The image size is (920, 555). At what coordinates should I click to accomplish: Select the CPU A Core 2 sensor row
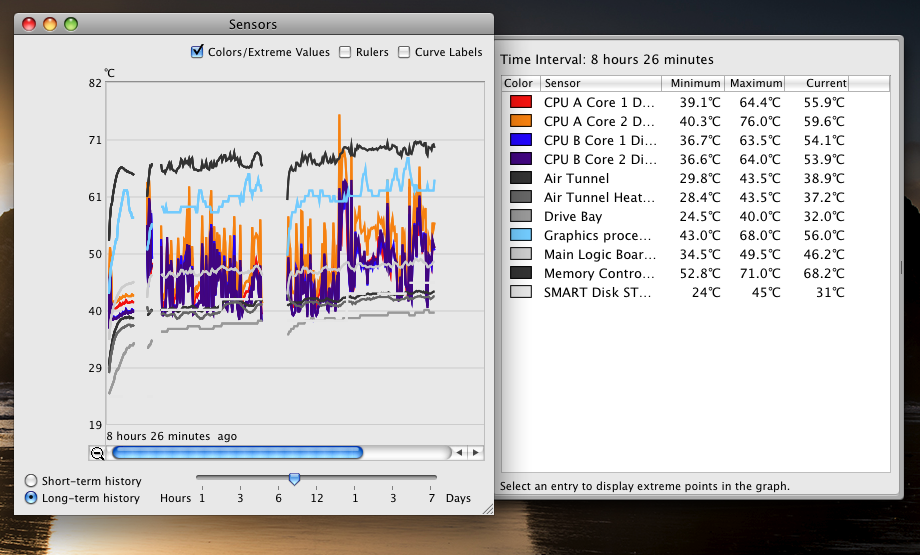tap(695, 121)
